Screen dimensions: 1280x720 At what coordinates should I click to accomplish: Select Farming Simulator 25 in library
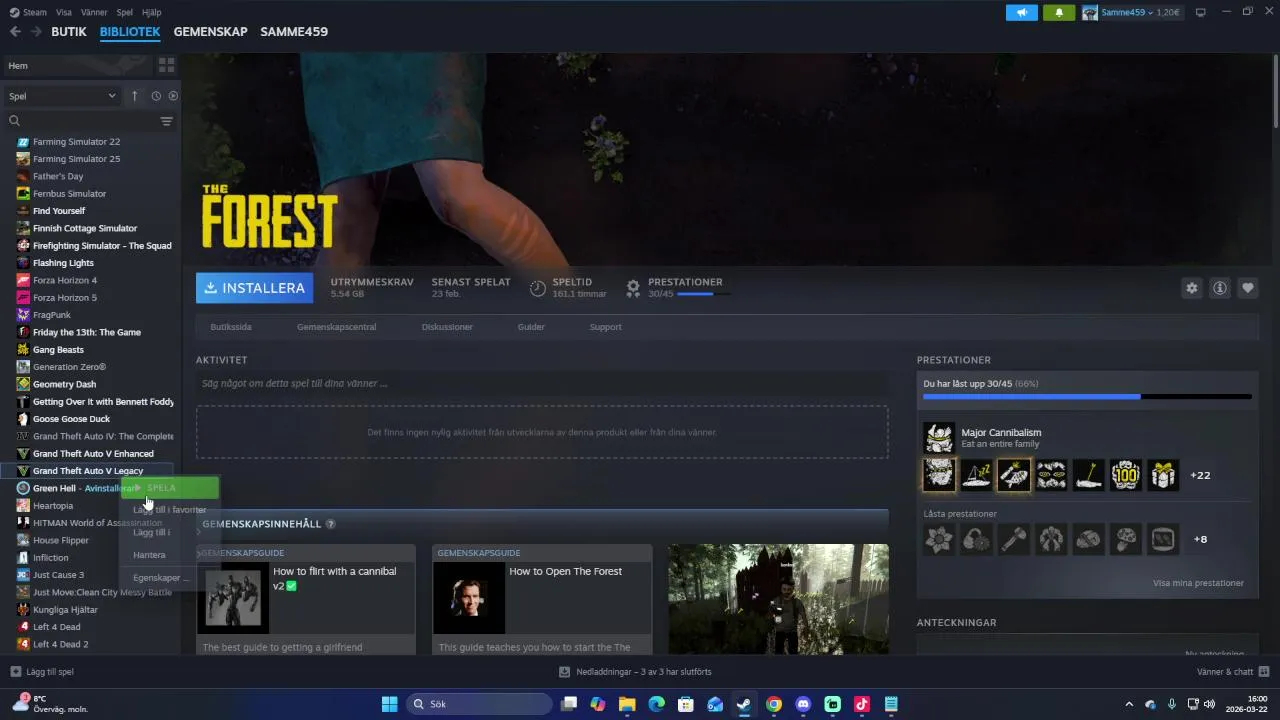(76, 159)
